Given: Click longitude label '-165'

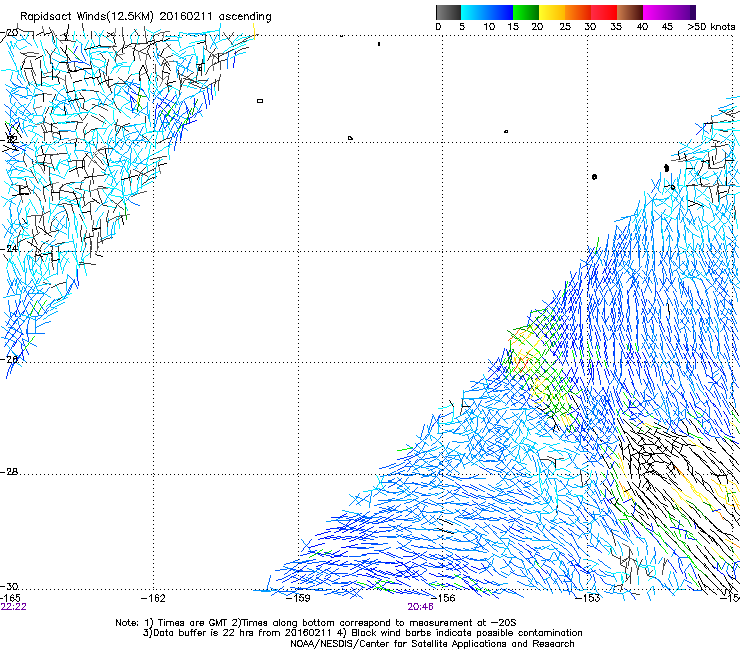Looking at the screenshot, I should tap(10, 598).
